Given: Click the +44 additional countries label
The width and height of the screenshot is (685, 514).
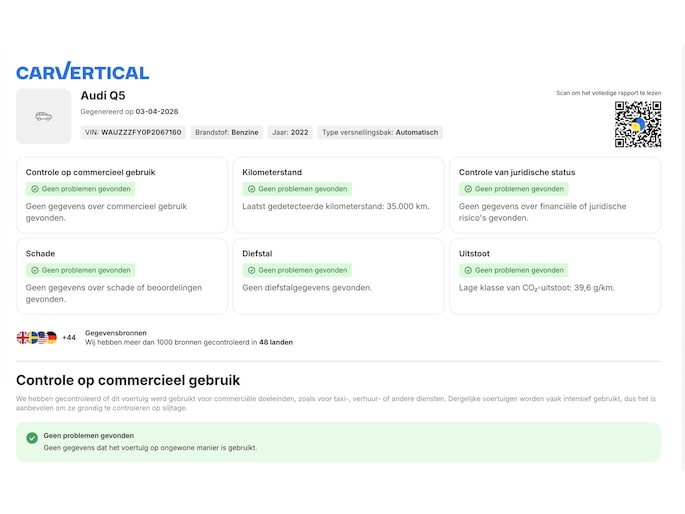Looking at the screenshot, I should tap(69, 338).
